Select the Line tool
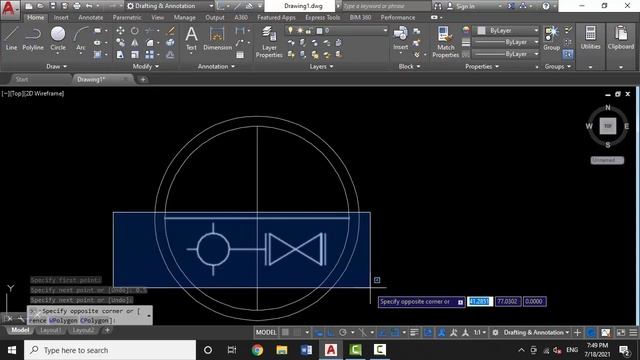The width and height of the screenshot is (640, 360). click(11, 38)
